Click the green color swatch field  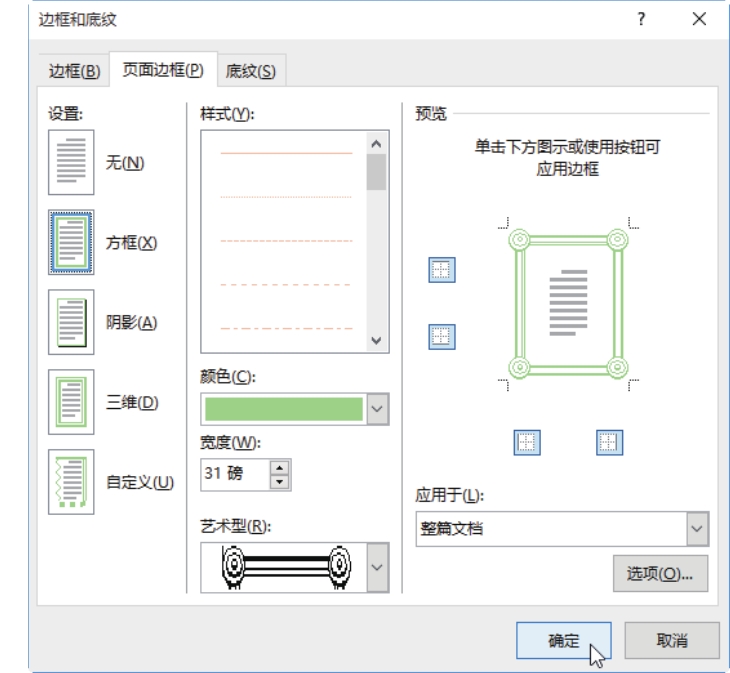[284, 409]
